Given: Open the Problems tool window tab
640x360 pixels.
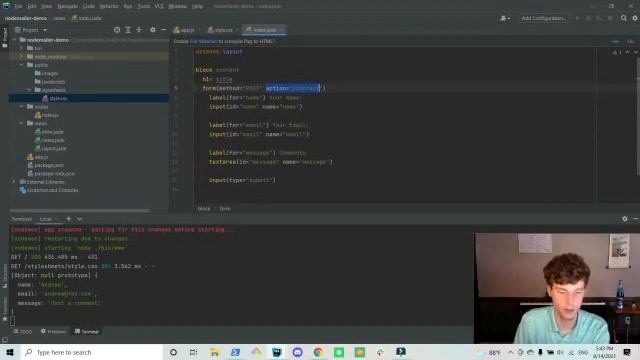Looking at the screenshot, I should pos(53,331).
